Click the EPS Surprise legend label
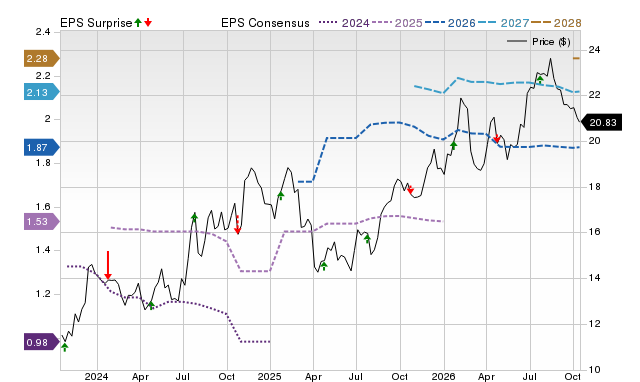Image resolution: width=640 pixels, height=382 pixels. point(96,23)
